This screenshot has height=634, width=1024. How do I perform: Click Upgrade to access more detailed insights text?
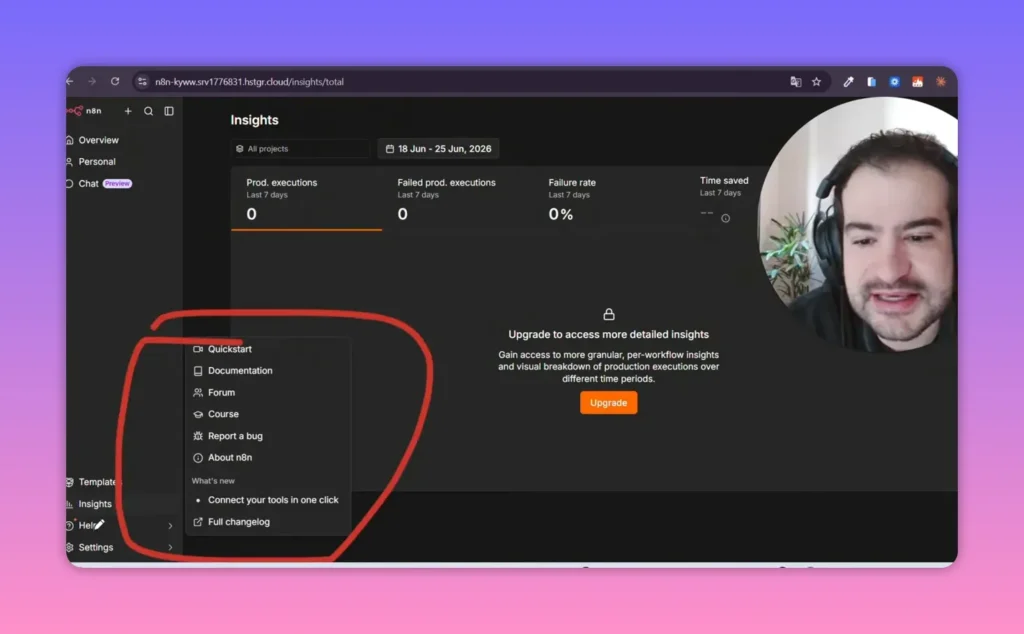(x=608, y=334)
